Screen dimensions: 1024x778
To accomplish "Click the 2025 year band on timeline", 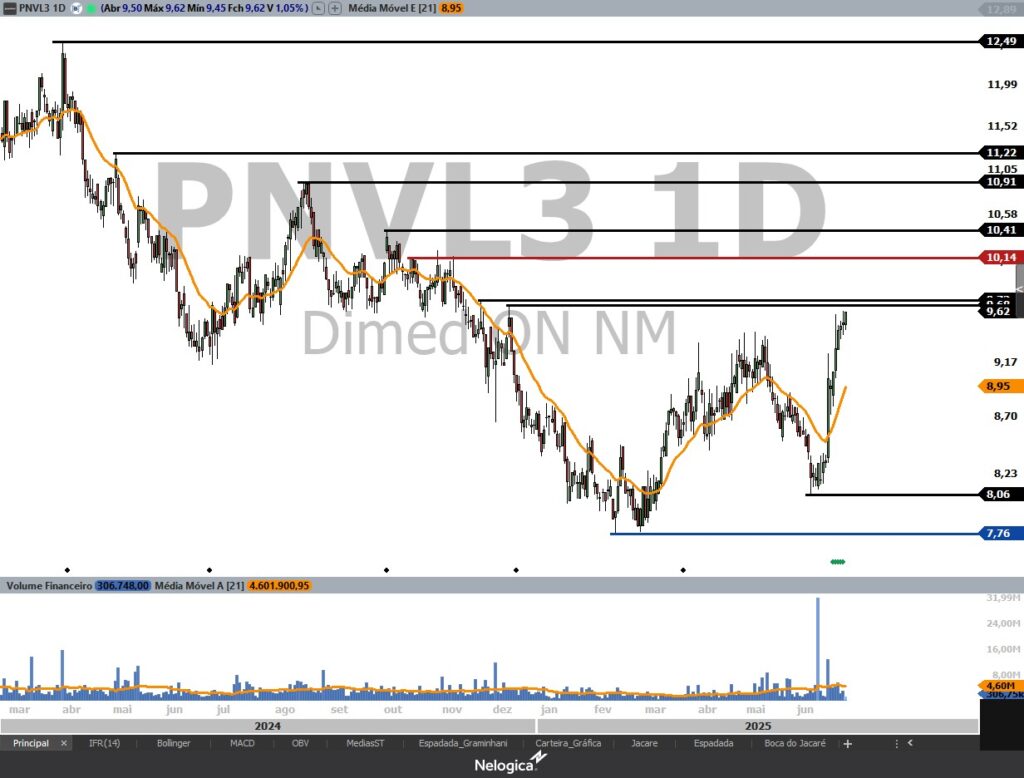I will pyautogui.click(x=758, y=726).
